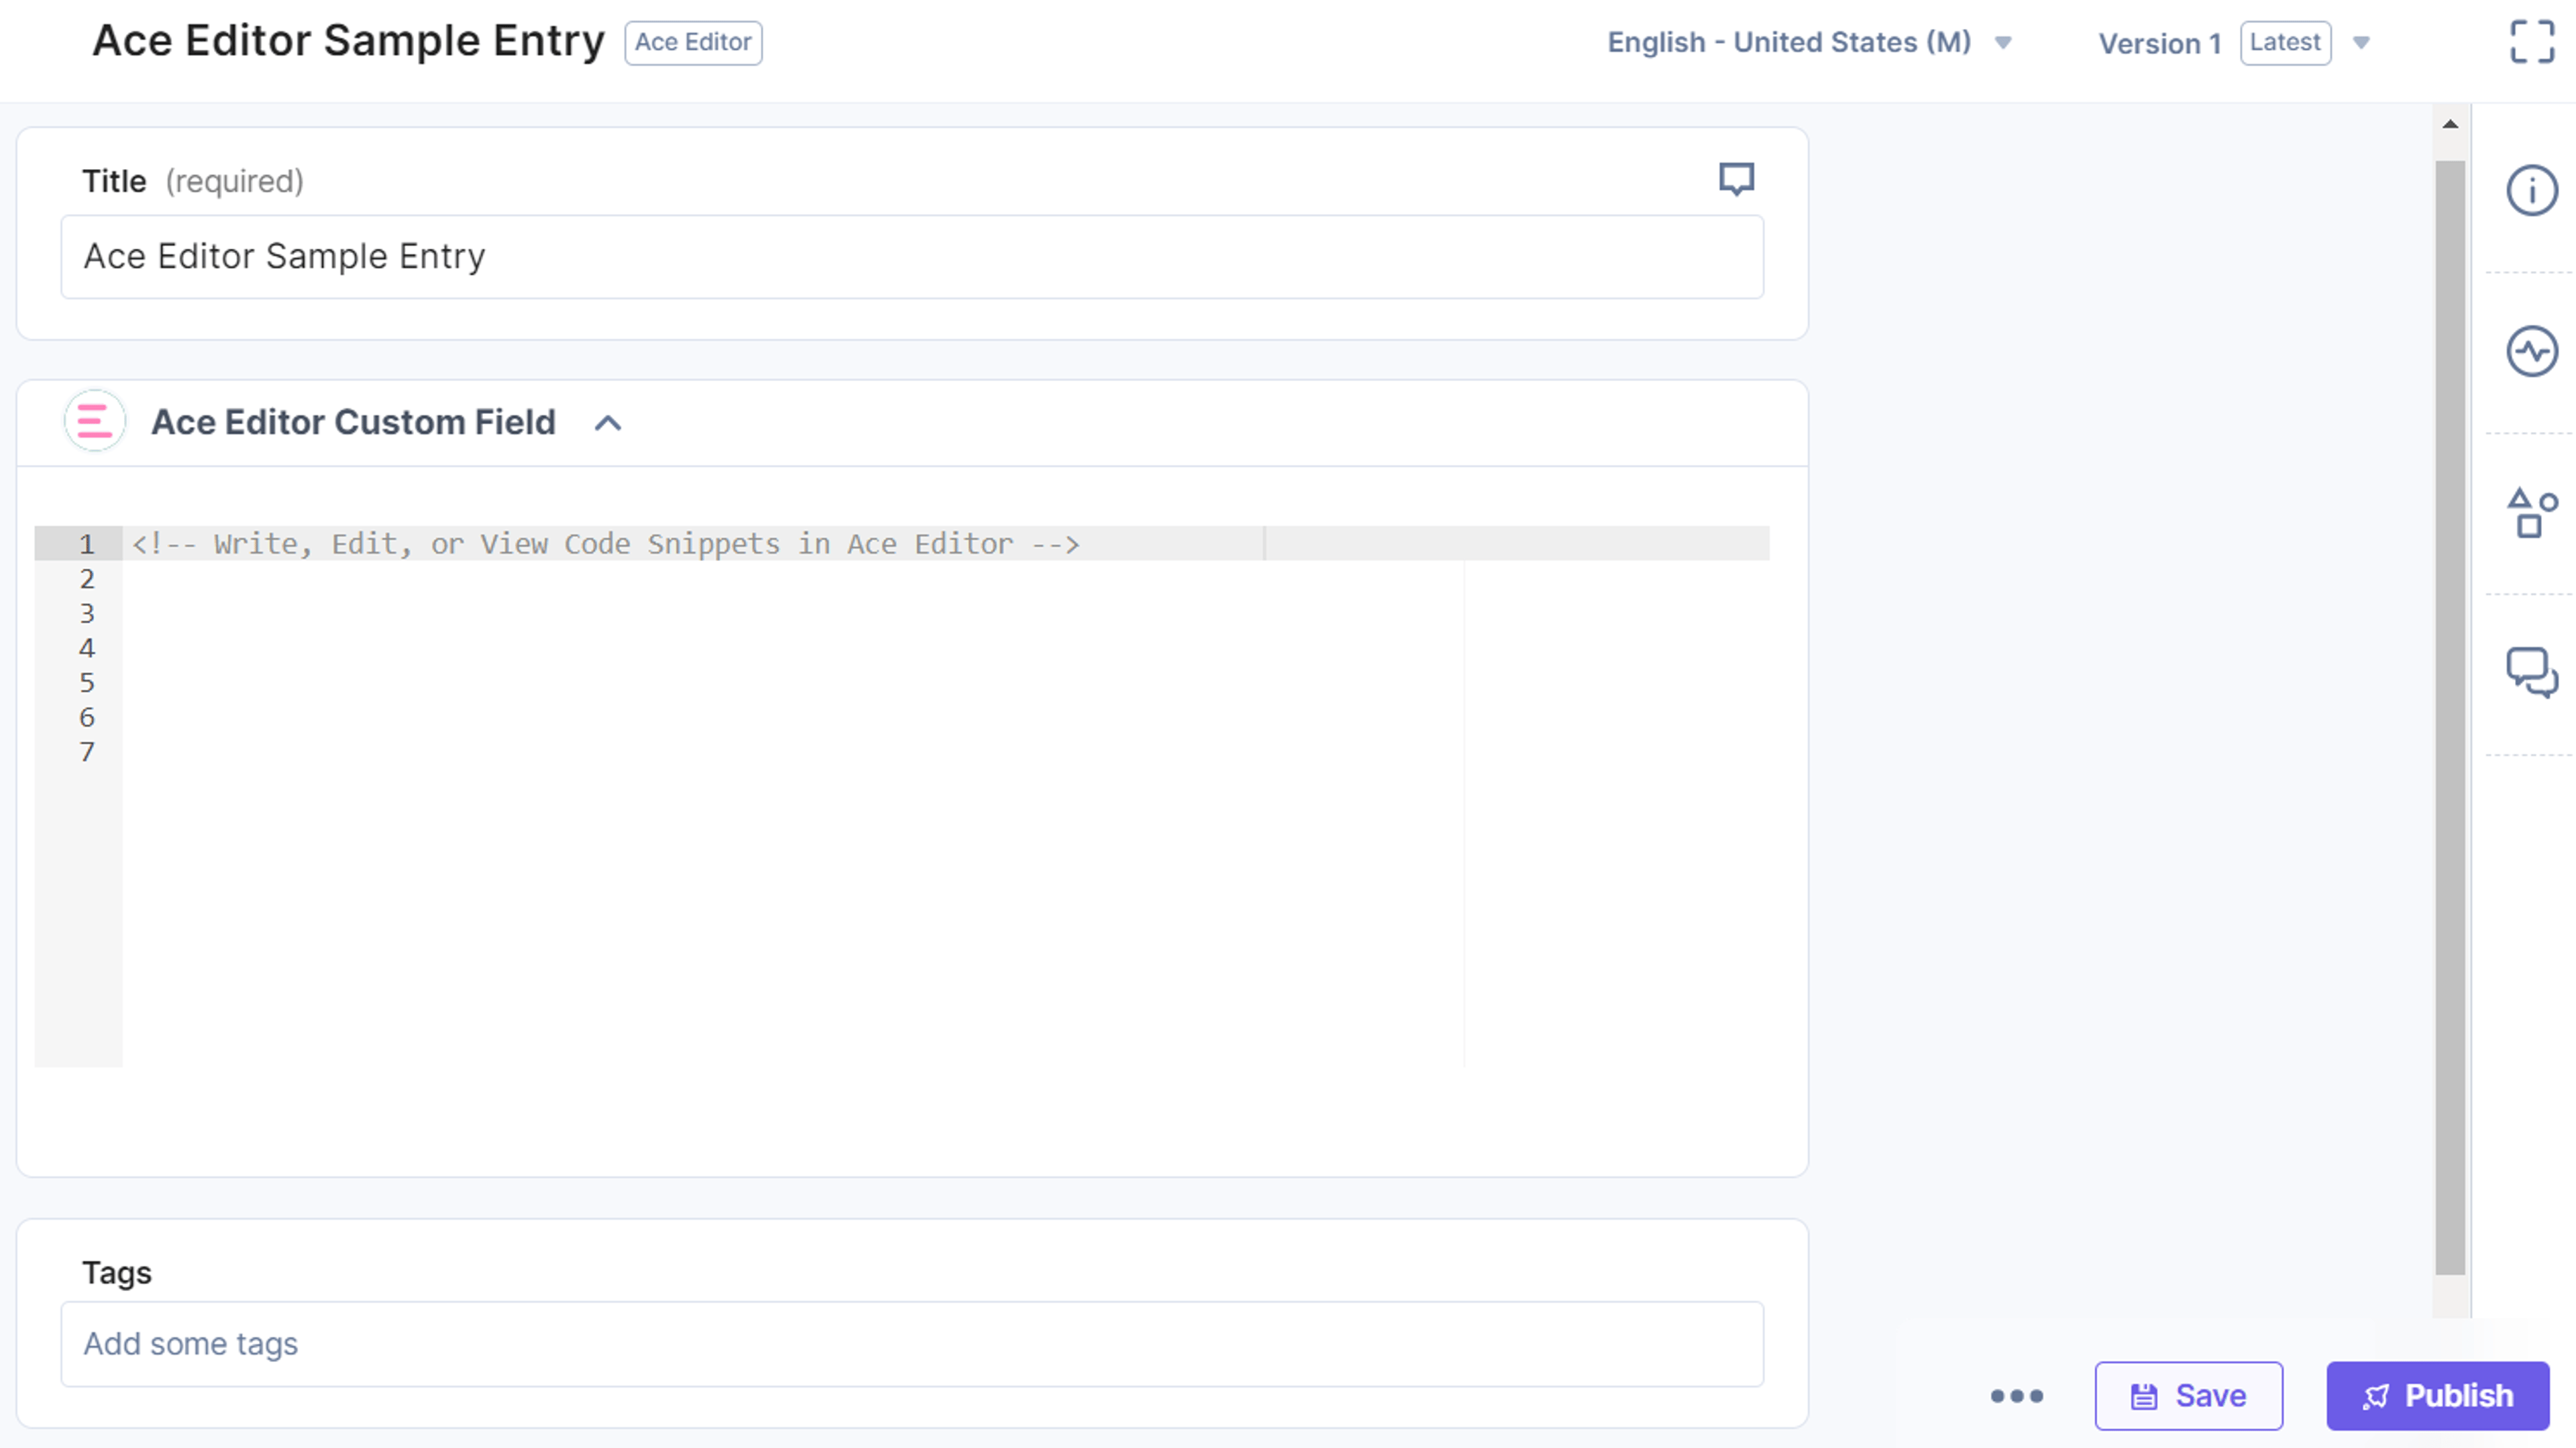Viewport: 2576px width, 1448px height.
Task: Click the Tags label
Action: point(117,1272)
